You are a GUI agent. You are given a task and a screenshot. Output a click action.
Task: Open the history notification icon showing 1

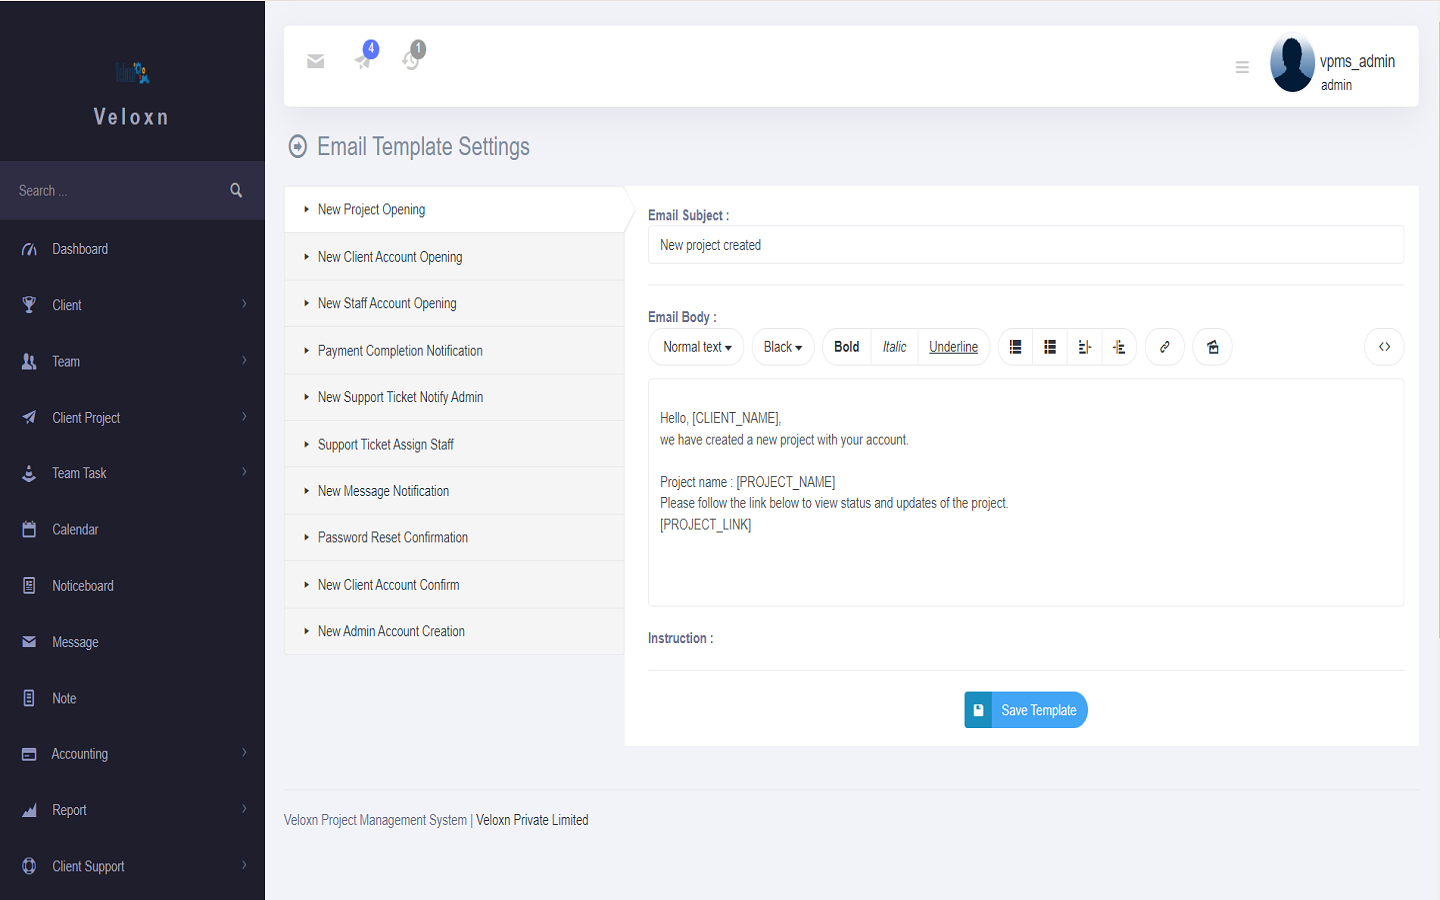(411, 61)
